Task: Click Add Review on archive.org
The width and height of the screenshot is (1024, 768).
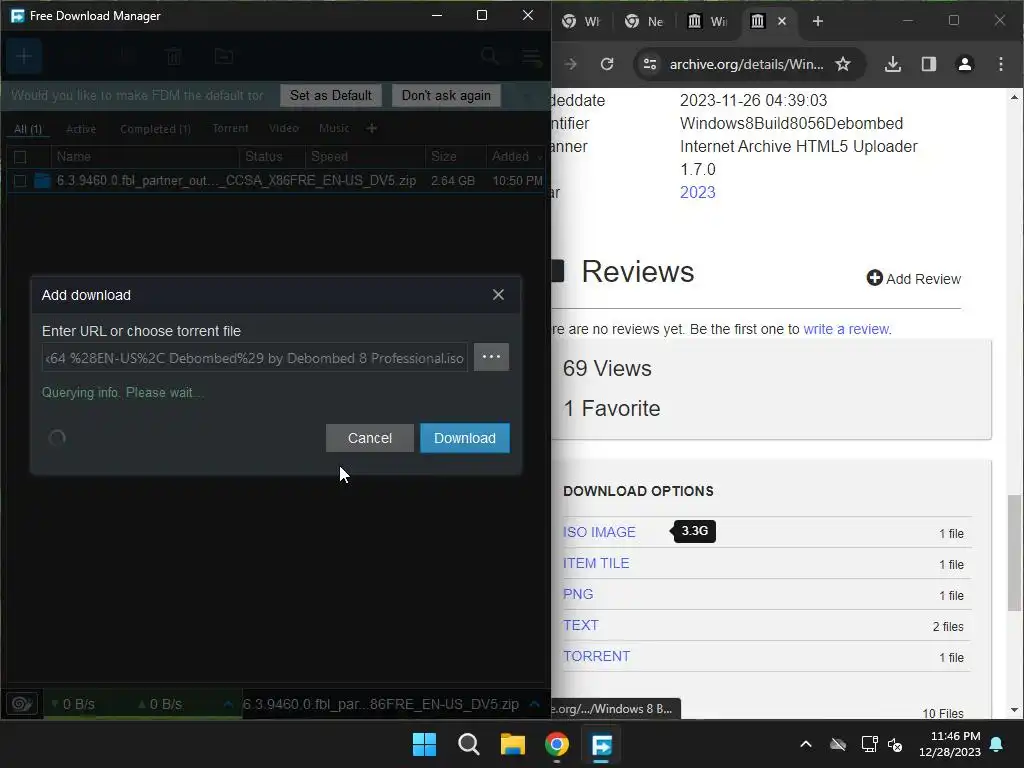Action: click(x=914, y=278)
